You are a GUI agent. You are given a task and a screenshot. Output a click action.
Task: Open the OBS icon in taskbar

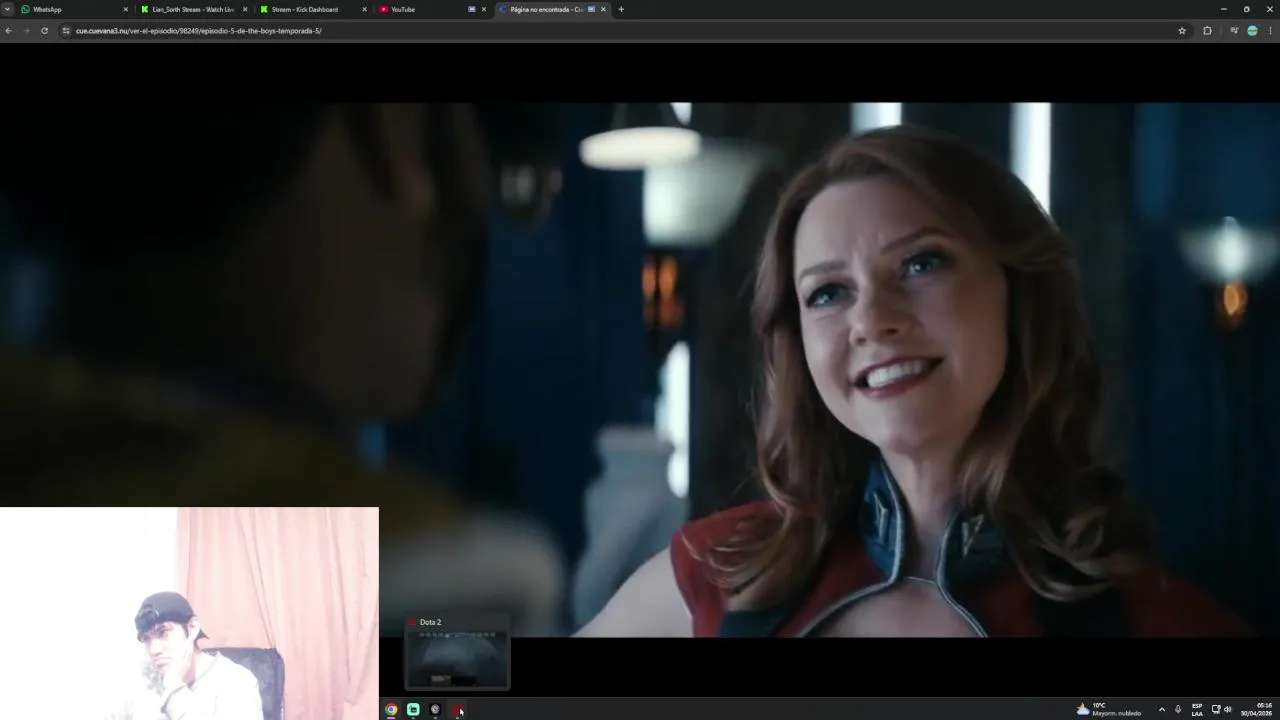(435, 709)
